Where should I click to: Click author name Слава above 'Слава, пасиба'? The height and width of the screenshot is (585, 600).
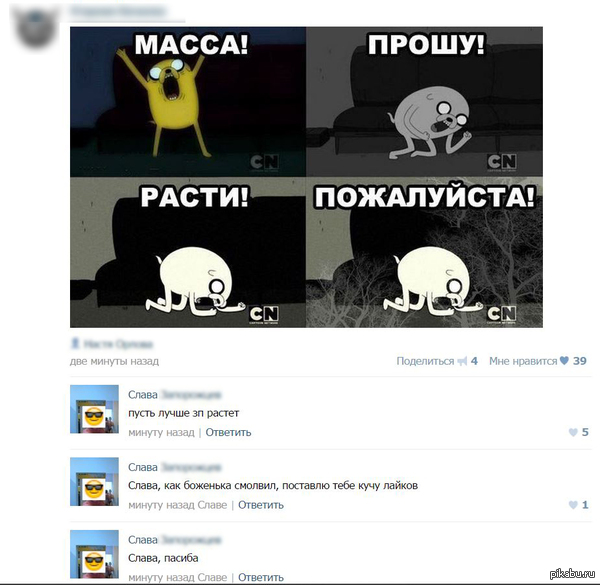tap(143, 540)
